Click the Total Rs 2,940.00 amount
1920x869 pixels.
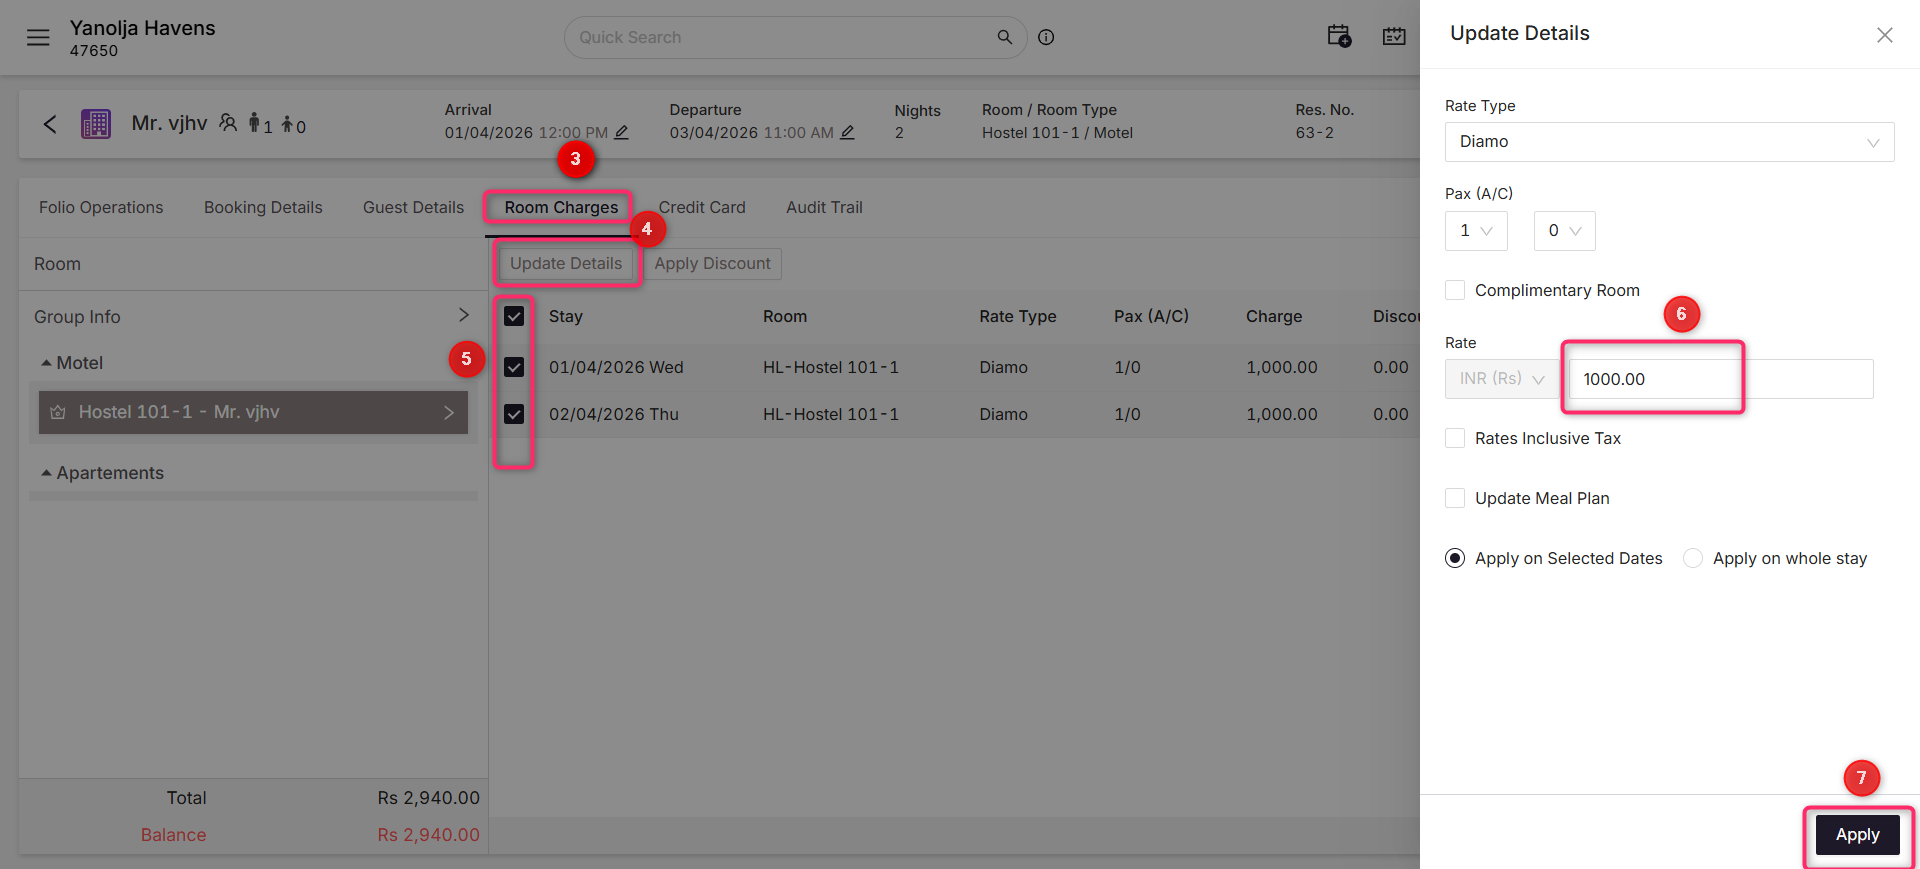click(x=428, y=797)
